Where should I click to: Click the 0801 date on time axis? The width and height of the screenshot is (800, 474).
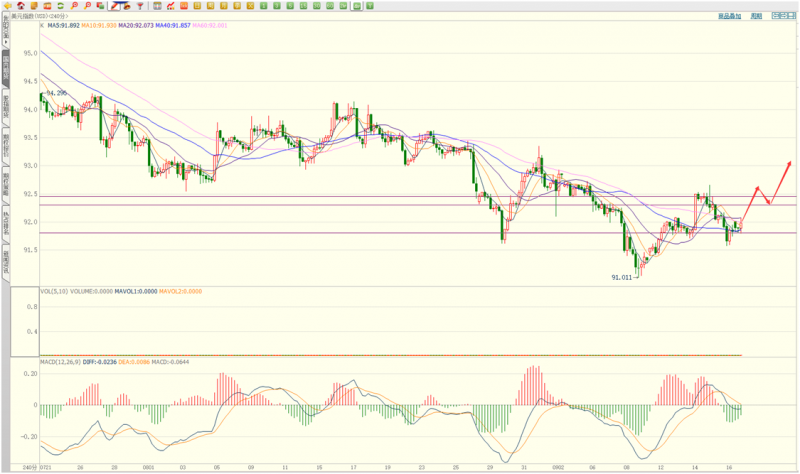148,467
